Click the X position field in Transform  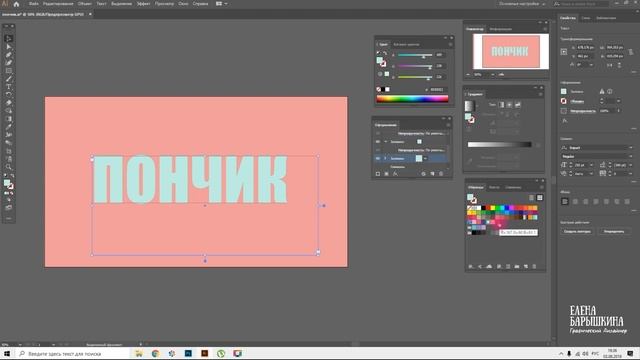click(585, 48)
